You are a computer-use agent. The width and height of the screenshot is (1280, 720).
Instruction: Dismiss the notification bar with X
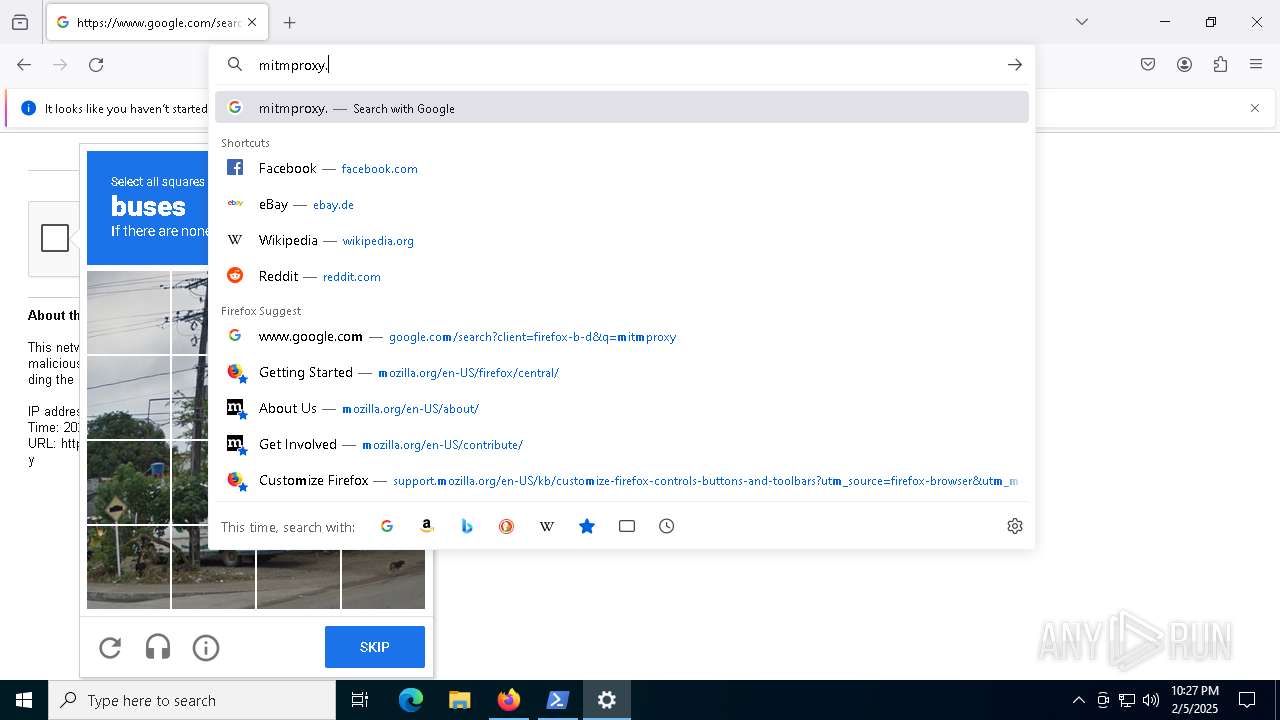coord(1255,108)
